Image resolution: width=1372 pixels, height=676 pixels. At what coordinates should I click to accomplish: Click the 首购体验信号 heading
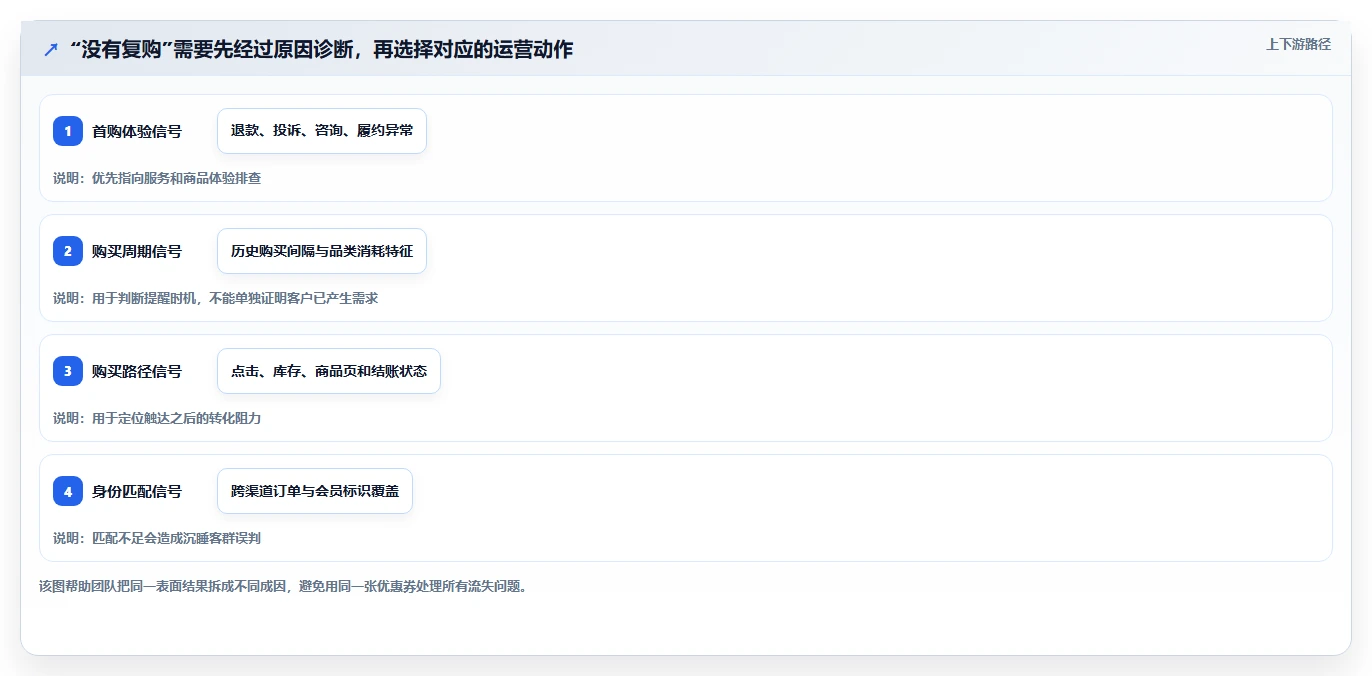137,131
